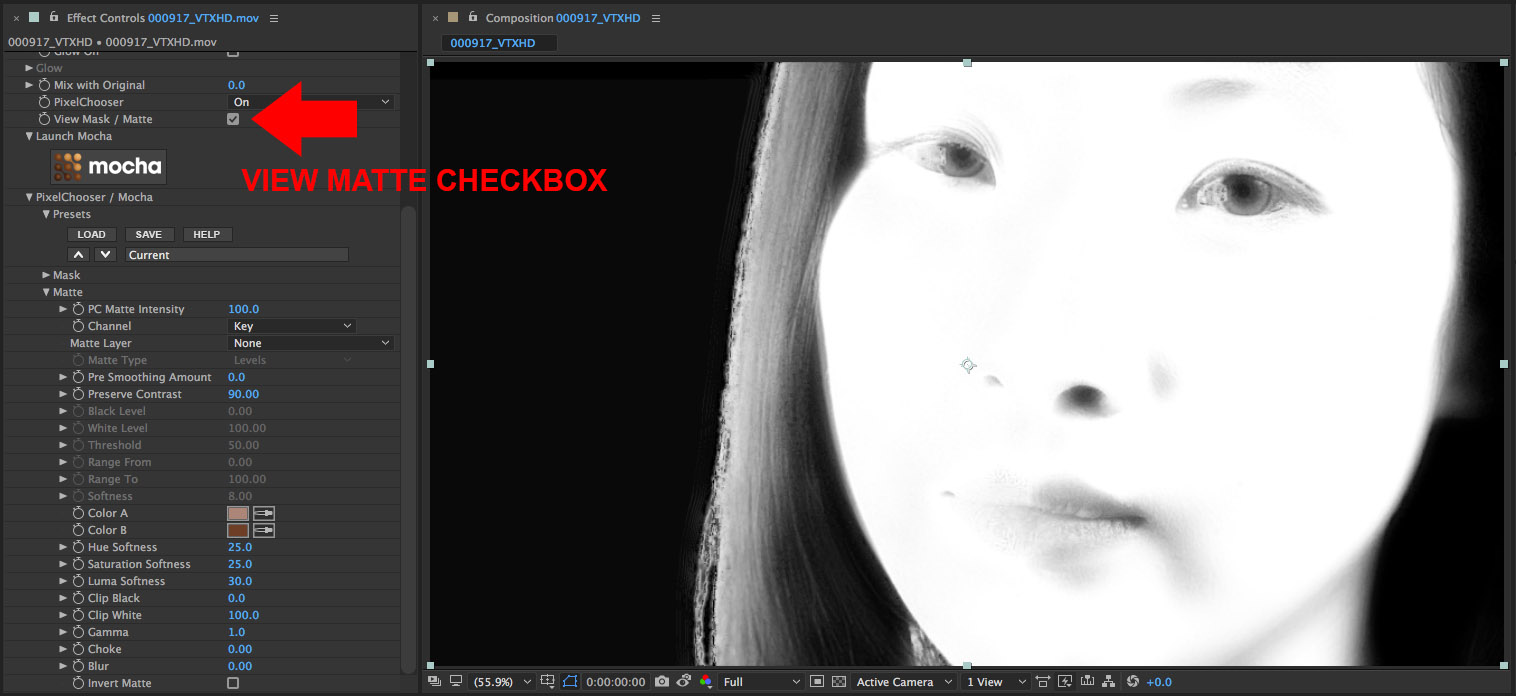Open the Channel dropdown set to Key
1516x696 pixels.
(292, 326)
